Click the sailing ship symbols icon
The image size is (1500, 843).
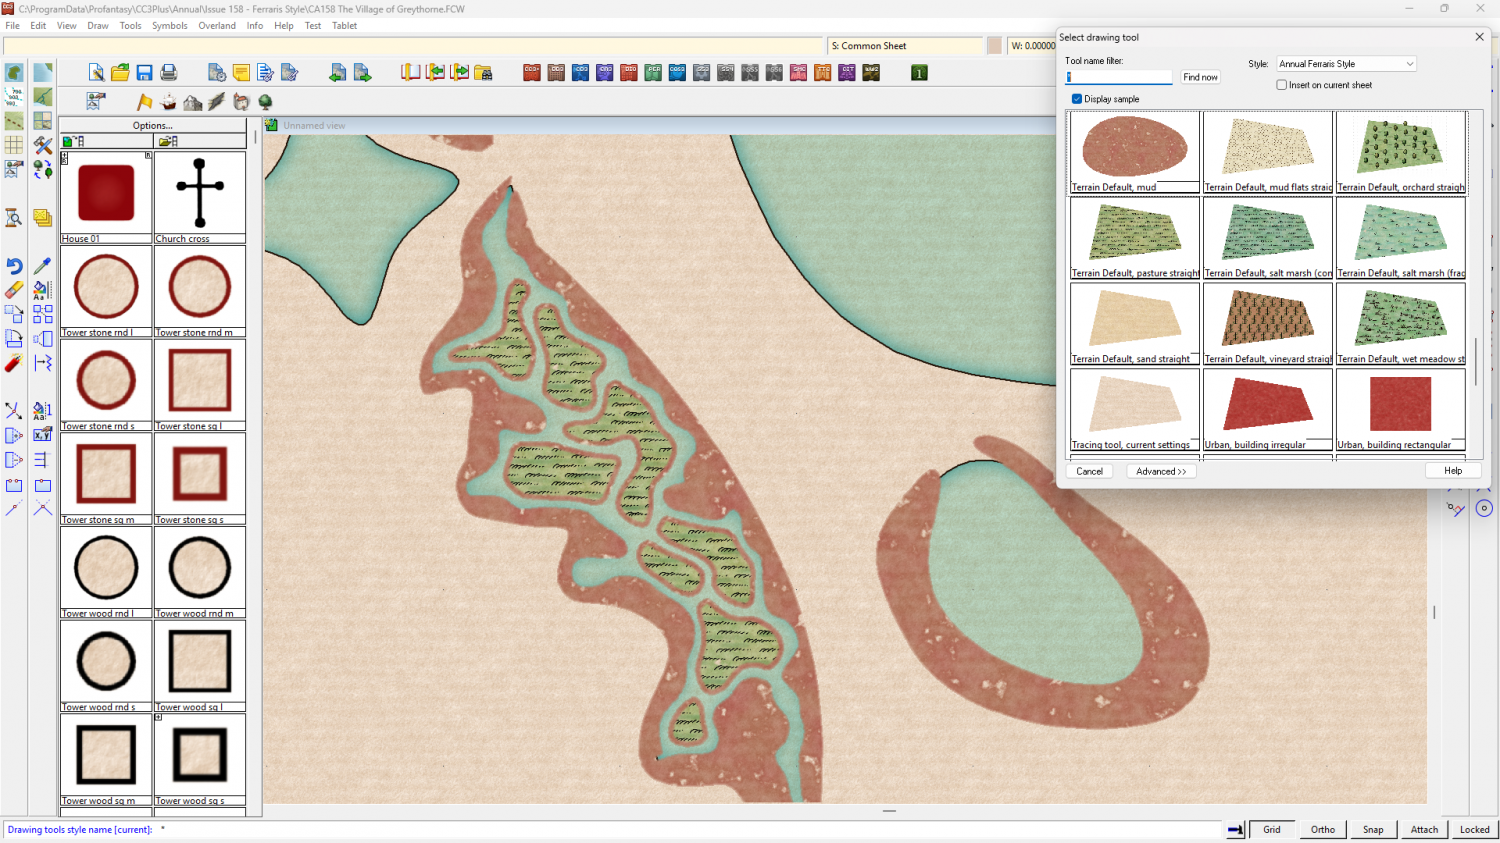(169, 102)
